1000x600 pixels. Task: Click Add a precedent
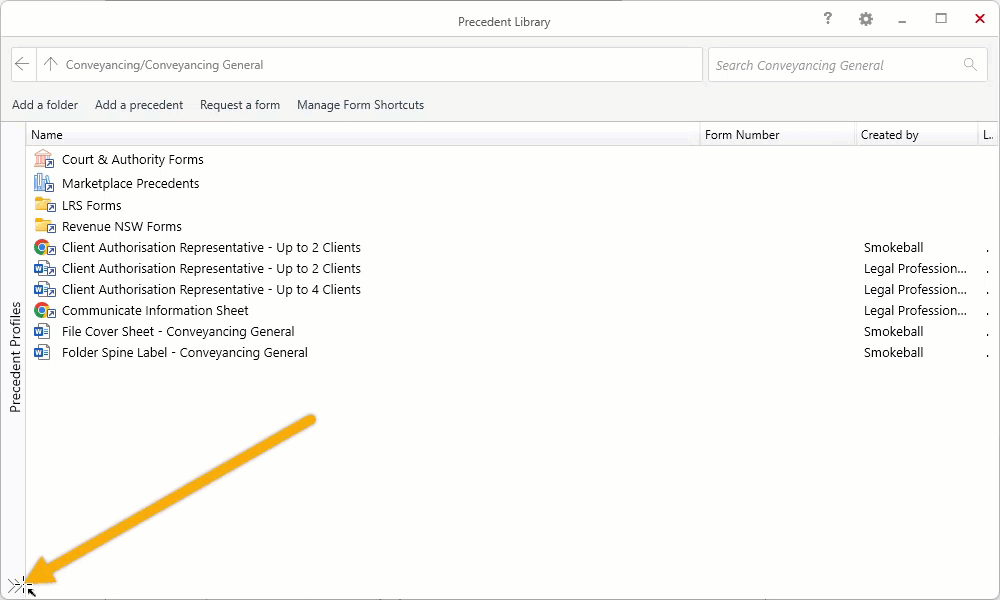click(x=139, y=105)
